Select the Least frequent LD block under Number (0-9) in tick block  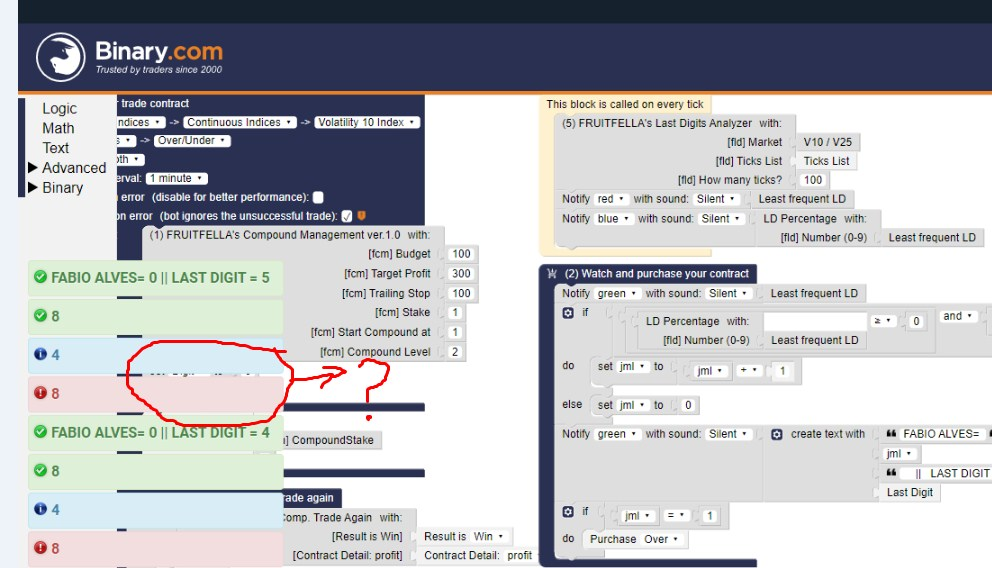tap(932, 237)
